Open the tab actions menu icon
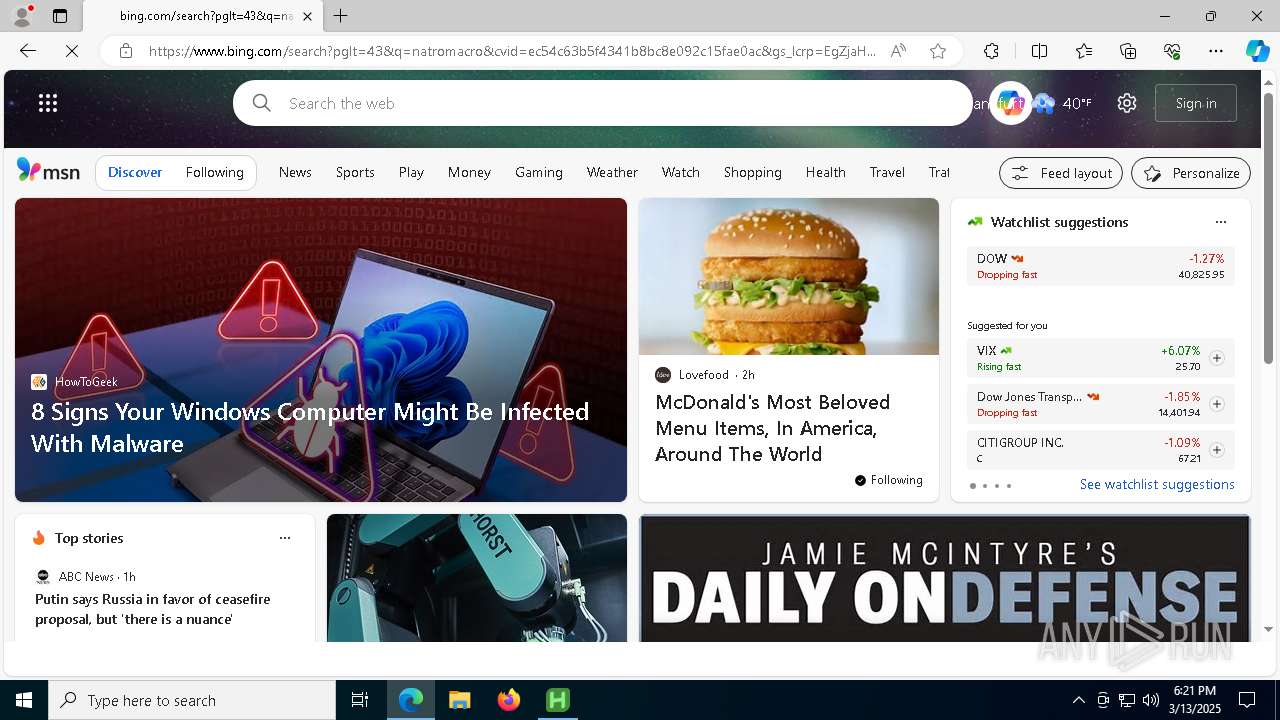The image size is (1280, 720). coord(60,16)
